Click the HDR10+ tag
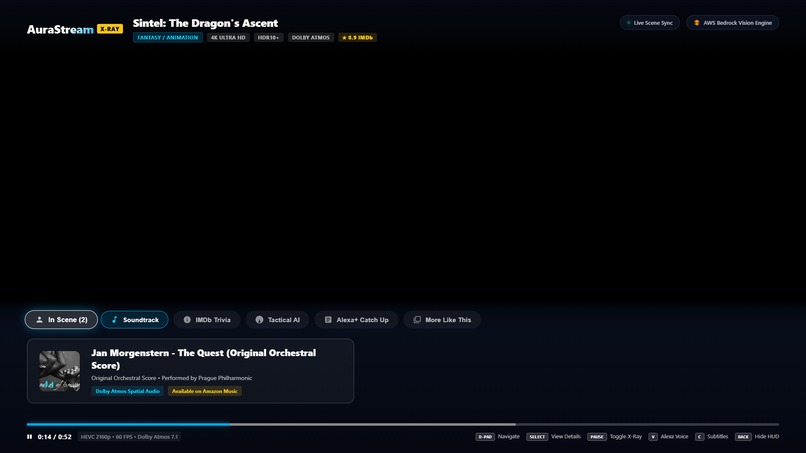806x453 pixels. 268,38
